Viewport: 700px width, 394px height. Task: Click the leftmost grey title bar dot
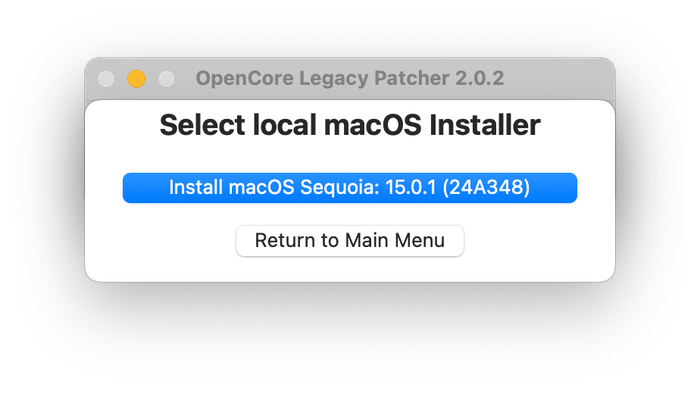coord(106,79)
